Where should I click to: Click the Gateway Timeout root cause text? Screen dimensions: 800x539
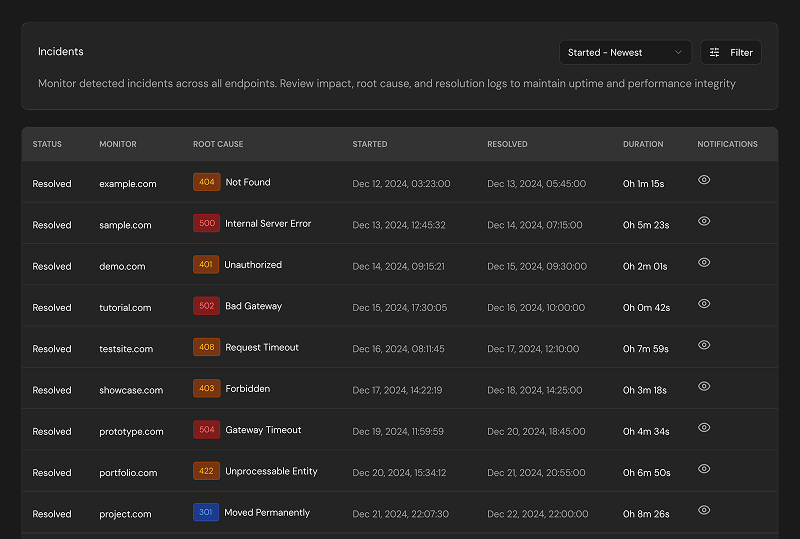point(263,430)
